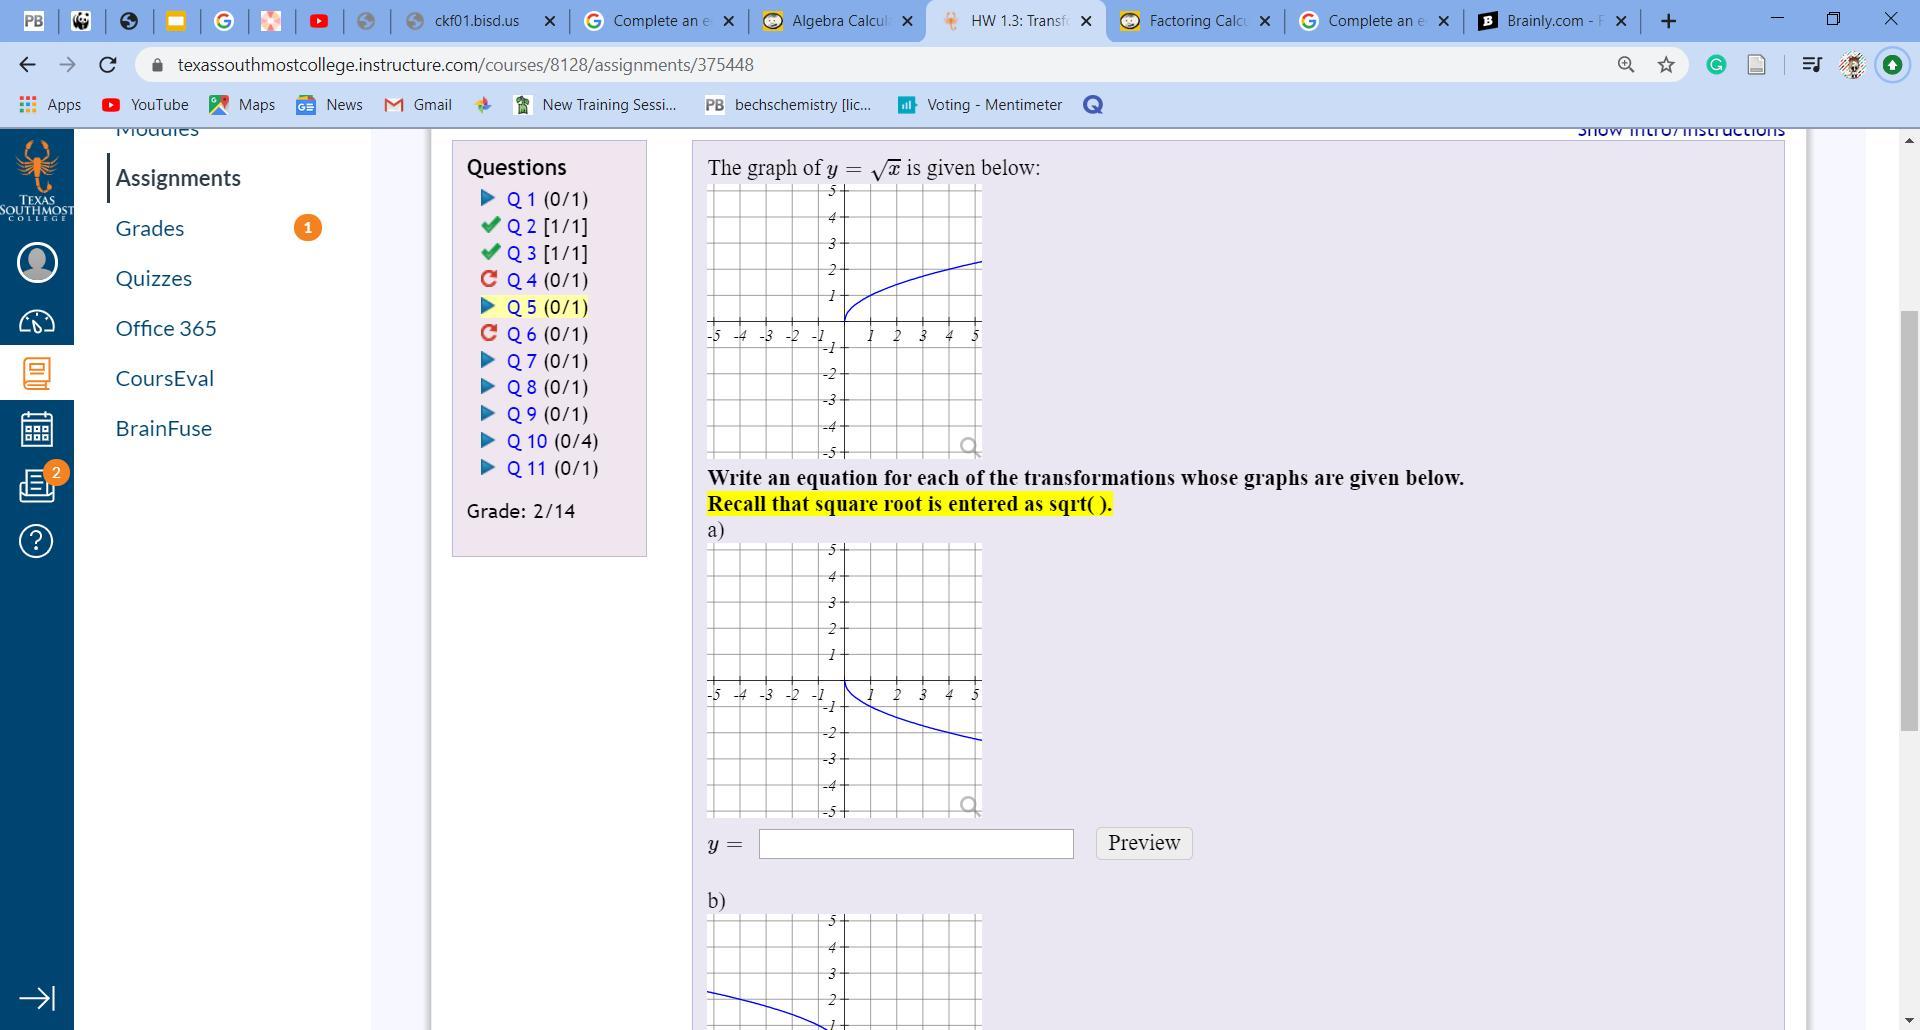This screenshot has width=1920, height=1030.
Task: Switch to the ckf01.bisd.us tab
Action: click(x=478, y=21)
